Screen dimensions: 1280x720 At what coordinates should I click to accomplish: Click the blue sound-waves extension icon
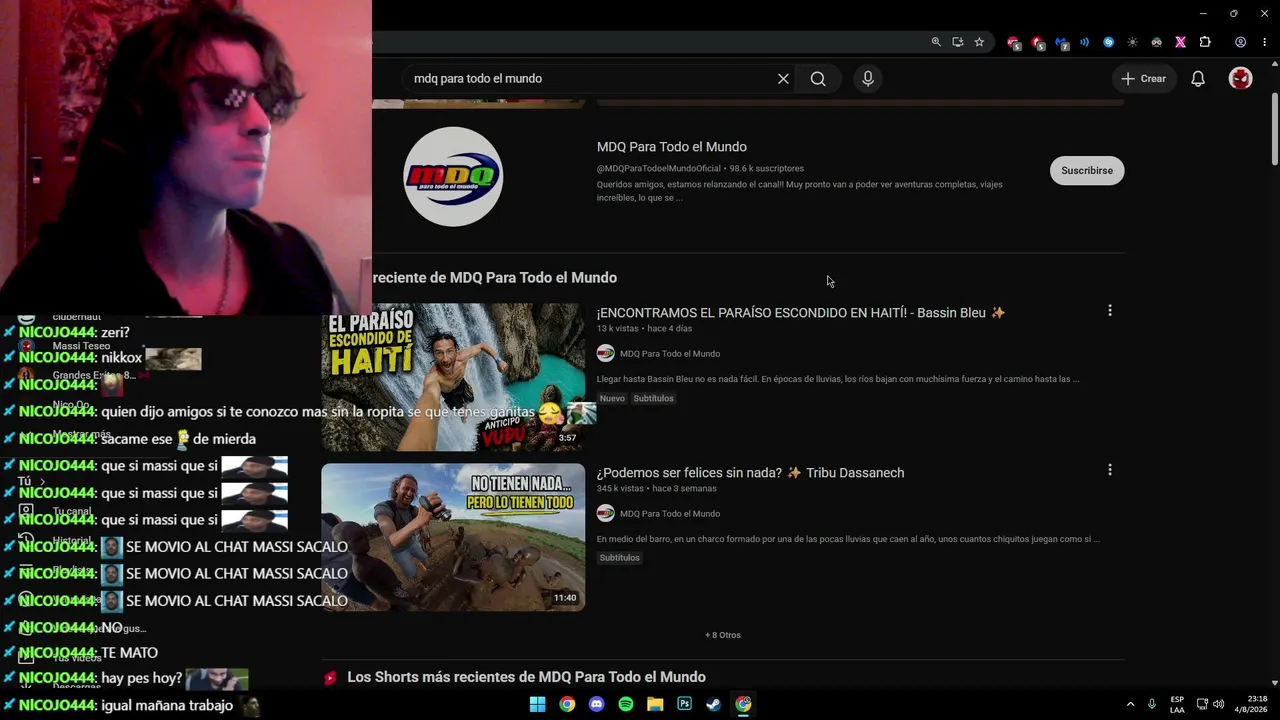[1084, 42]
